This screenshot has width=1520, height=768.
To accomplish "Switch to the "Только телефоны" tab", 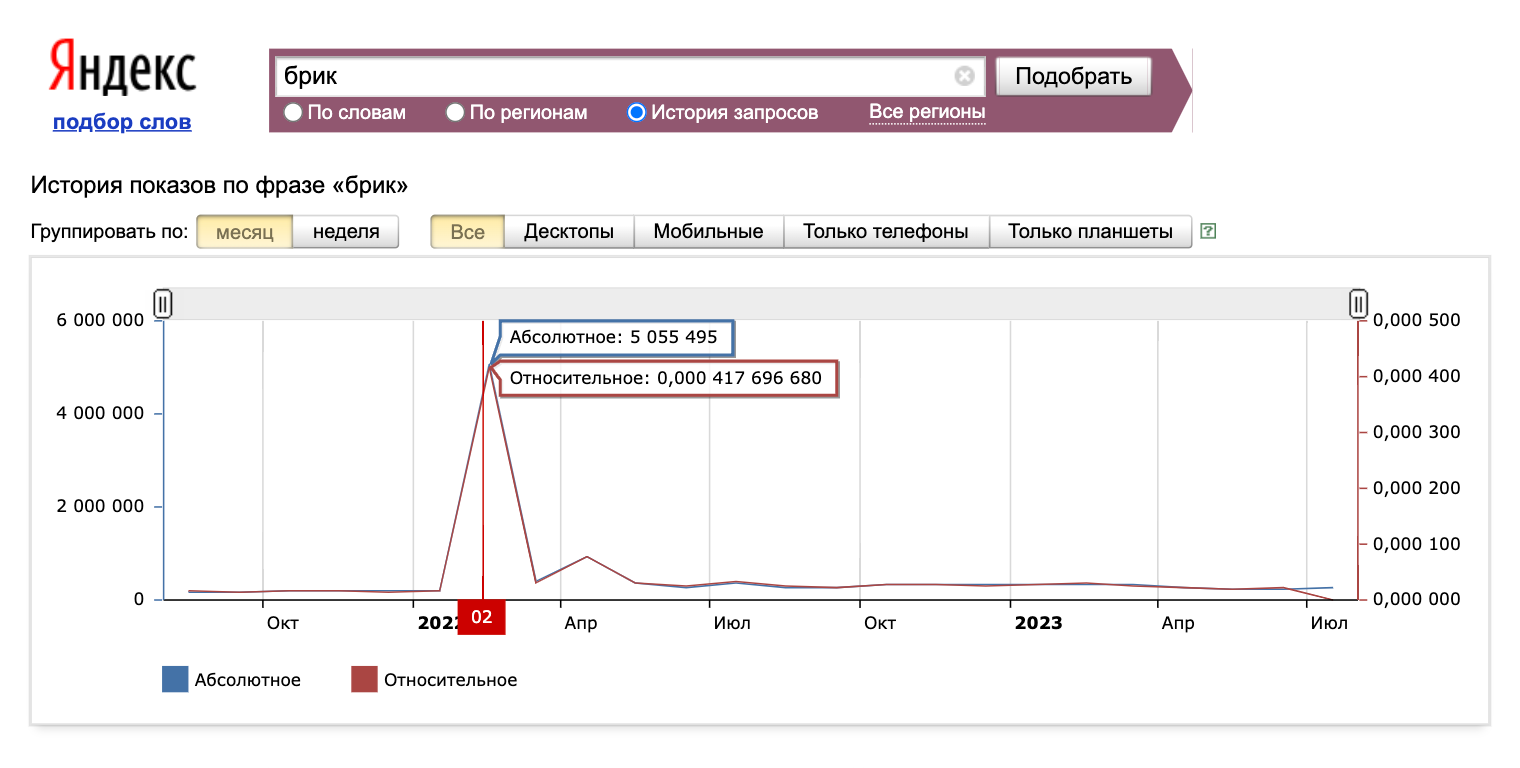I will (x=886, y=232).
